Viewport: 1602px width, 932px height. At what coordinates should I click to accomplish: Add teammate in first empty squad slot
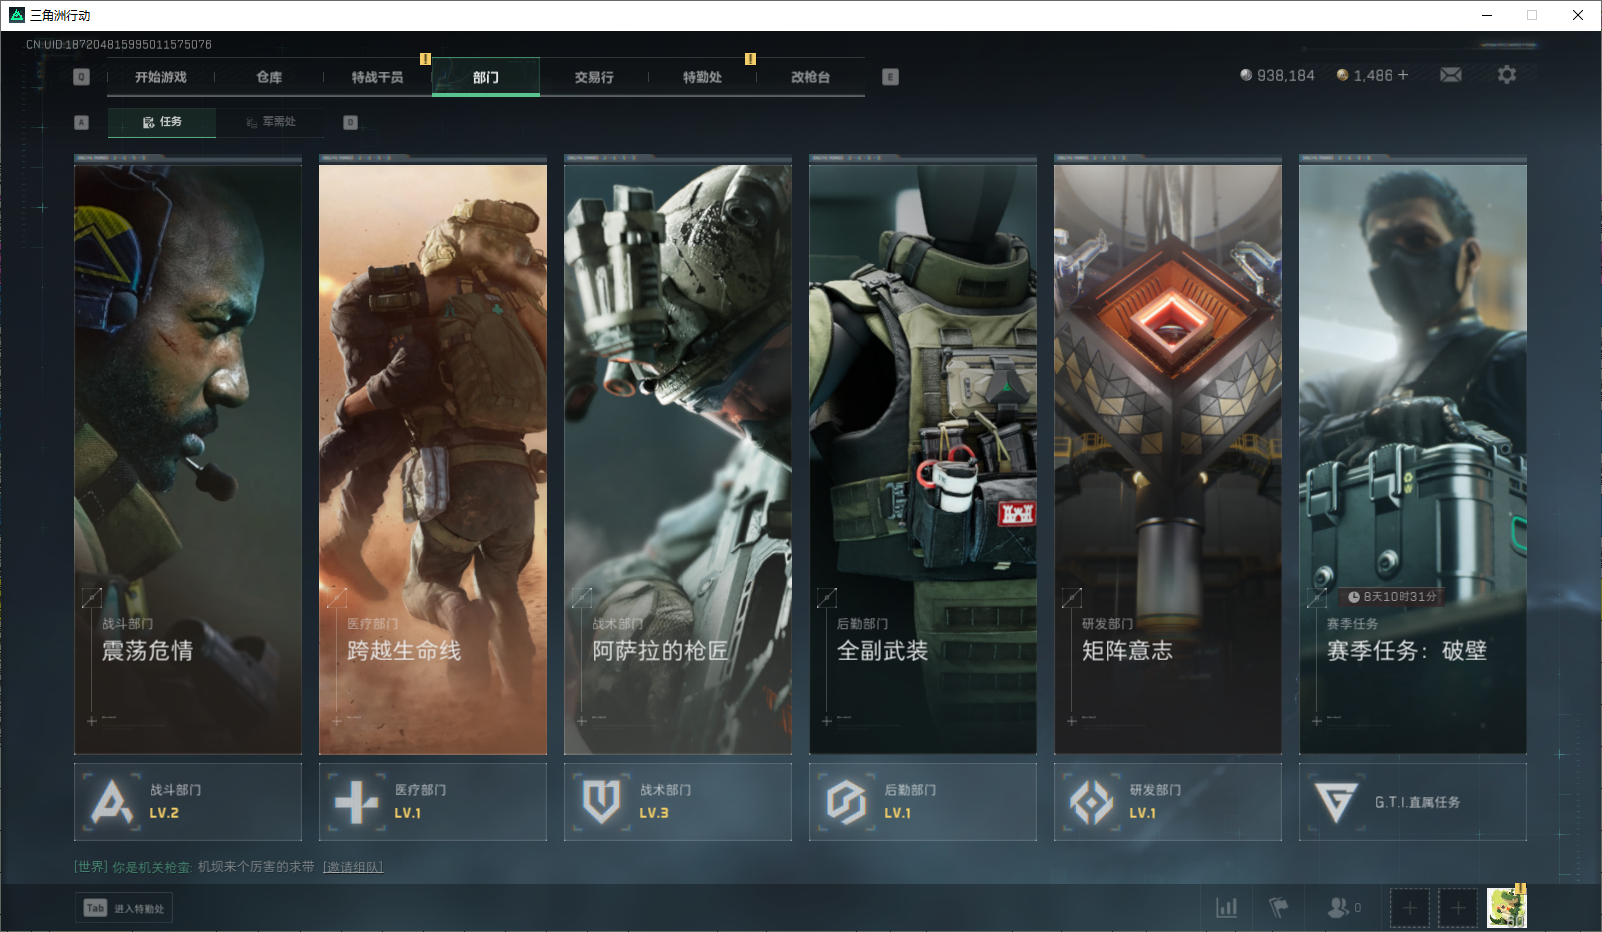1410,908
